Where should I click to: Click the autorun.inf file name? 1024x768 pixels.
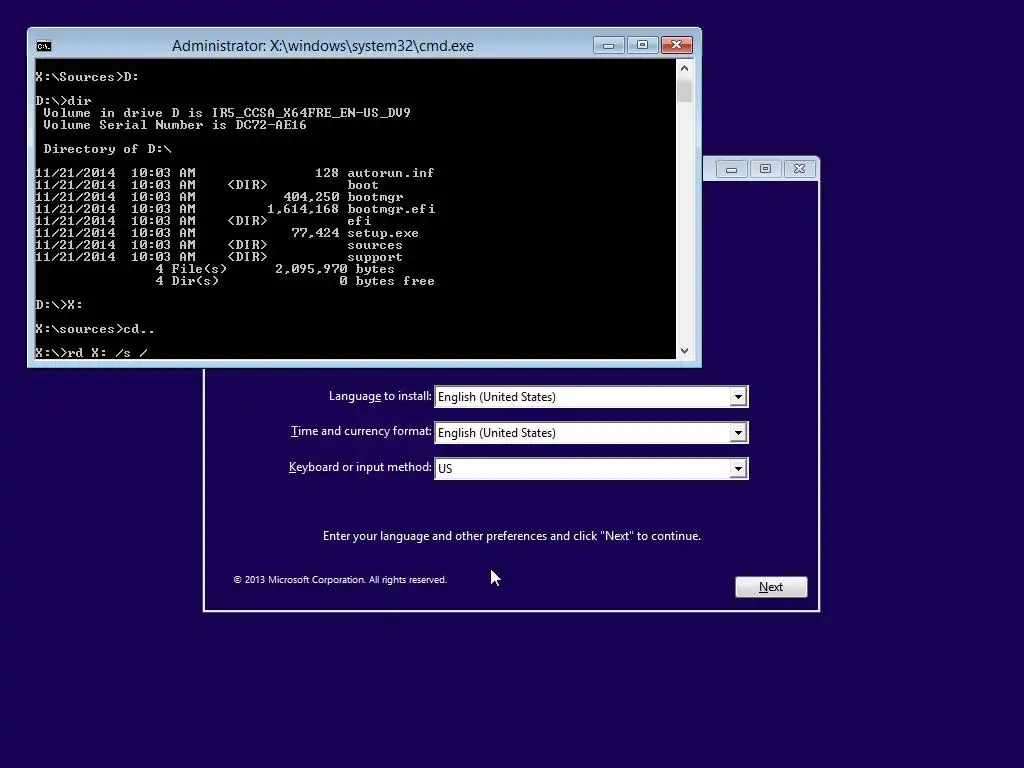(x=391, y=173)
